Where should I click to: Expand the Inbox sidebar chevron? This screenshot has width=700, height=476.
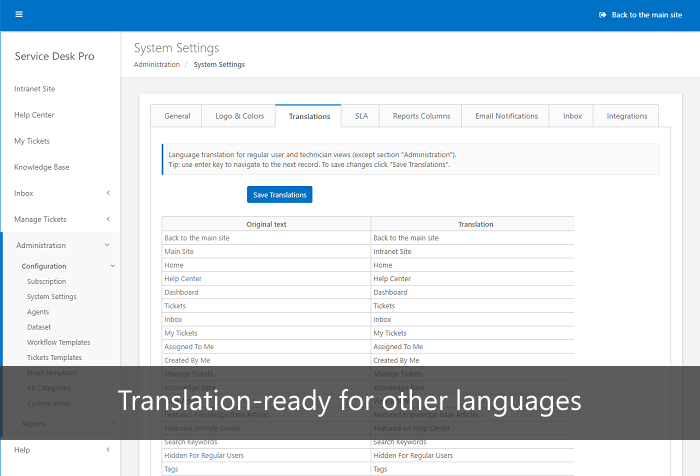pyautogui.click(x=108, y=193)
